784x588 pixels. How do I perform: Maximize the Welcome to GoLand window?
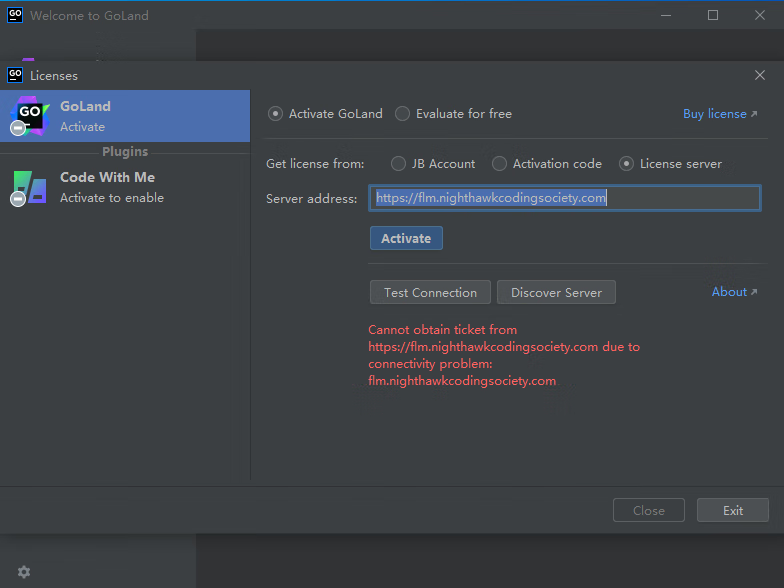pyautogui.click(x=713, y=15)
